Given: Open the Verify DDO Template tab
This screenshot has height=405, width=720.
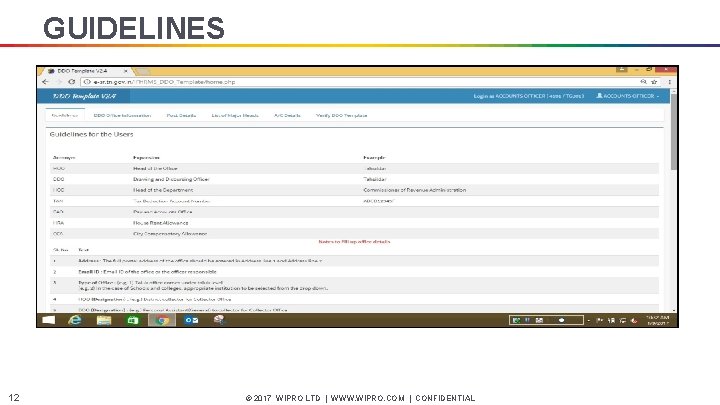Looking at the screenshot, I should tap(342, 115).
